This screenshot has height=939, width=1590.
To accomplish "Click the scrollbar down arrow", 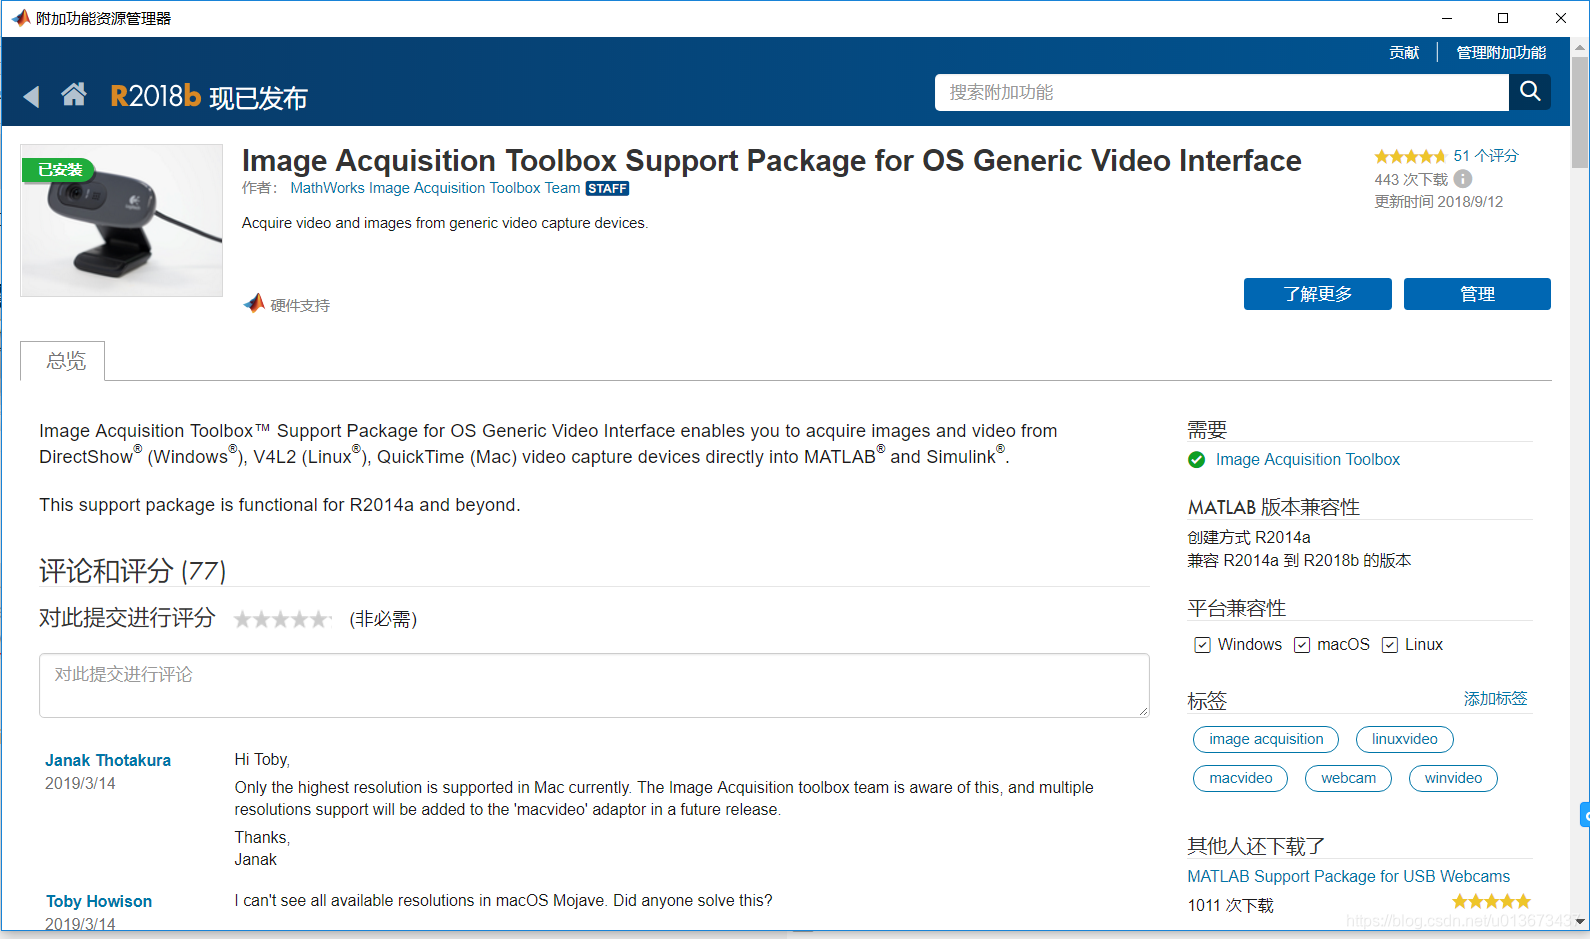I will click(1580, 921).
